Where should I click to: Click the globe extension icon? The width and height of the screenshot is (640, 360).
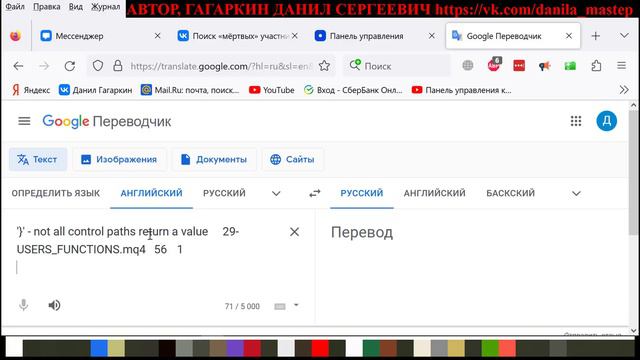pos(468,65)
